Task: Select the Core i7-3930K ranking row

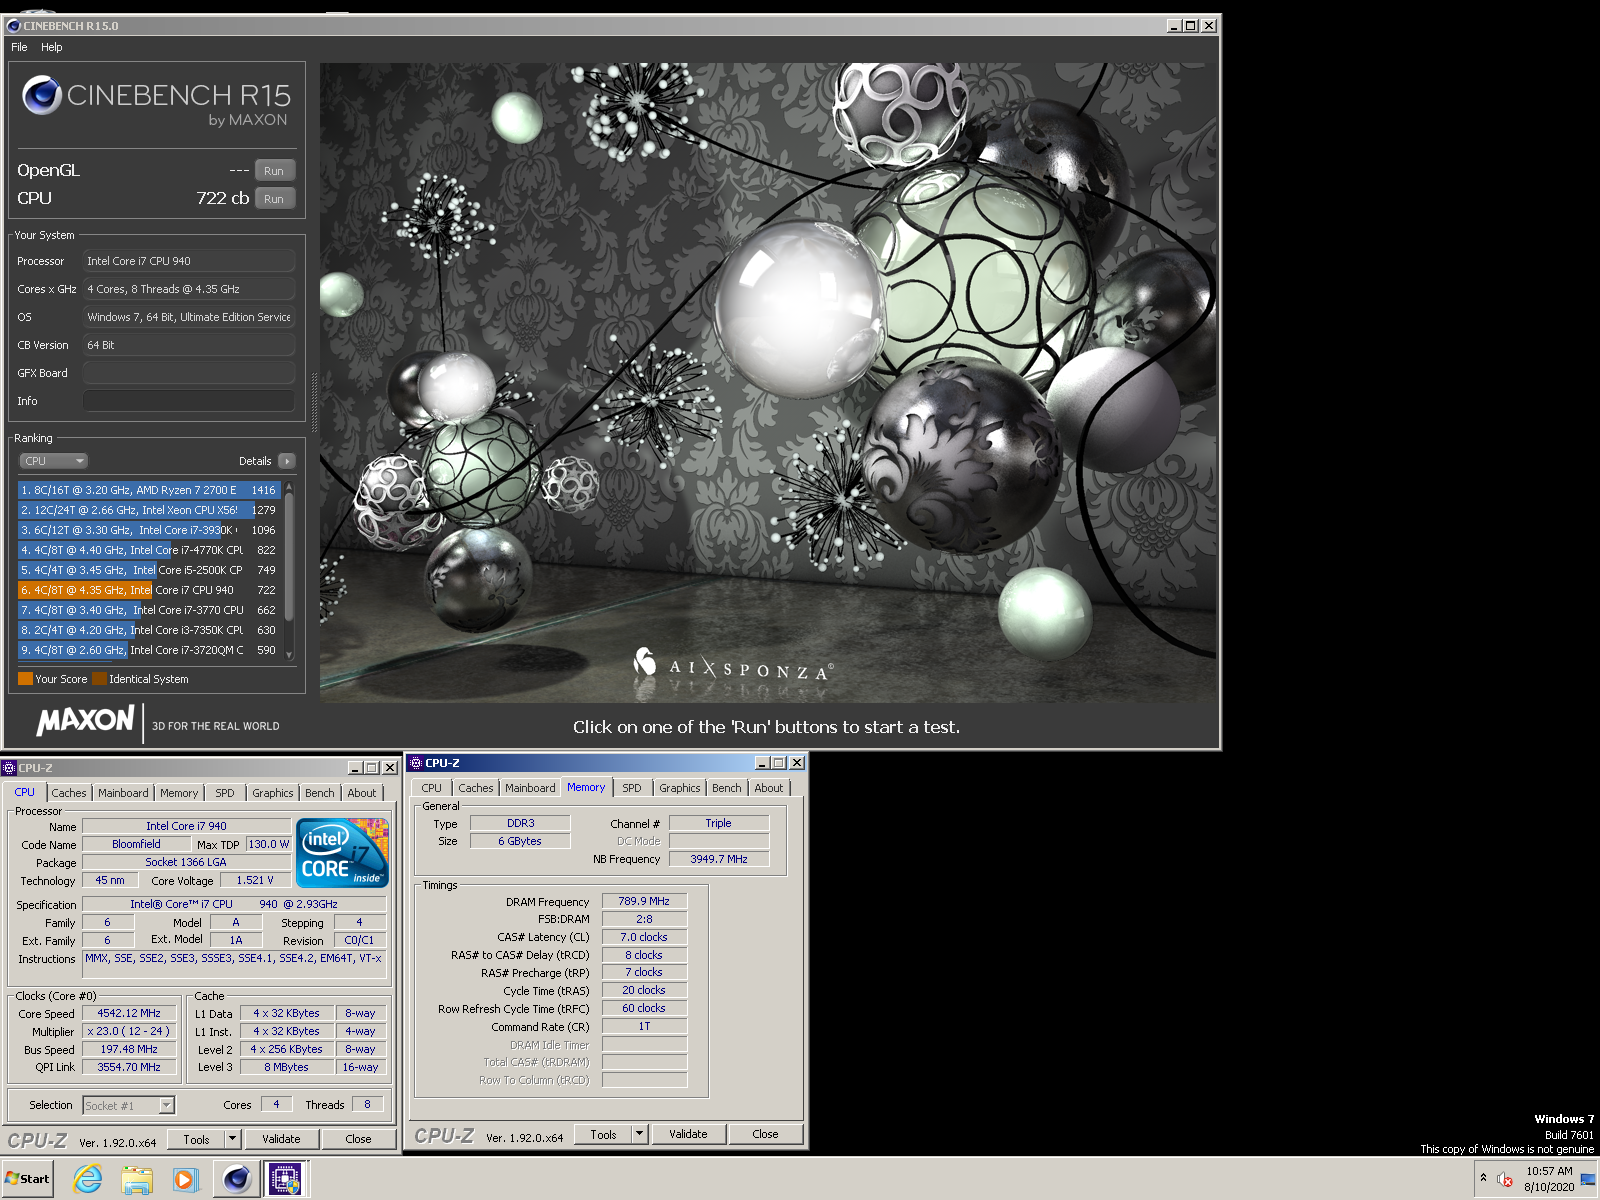Action: (148, 530)
